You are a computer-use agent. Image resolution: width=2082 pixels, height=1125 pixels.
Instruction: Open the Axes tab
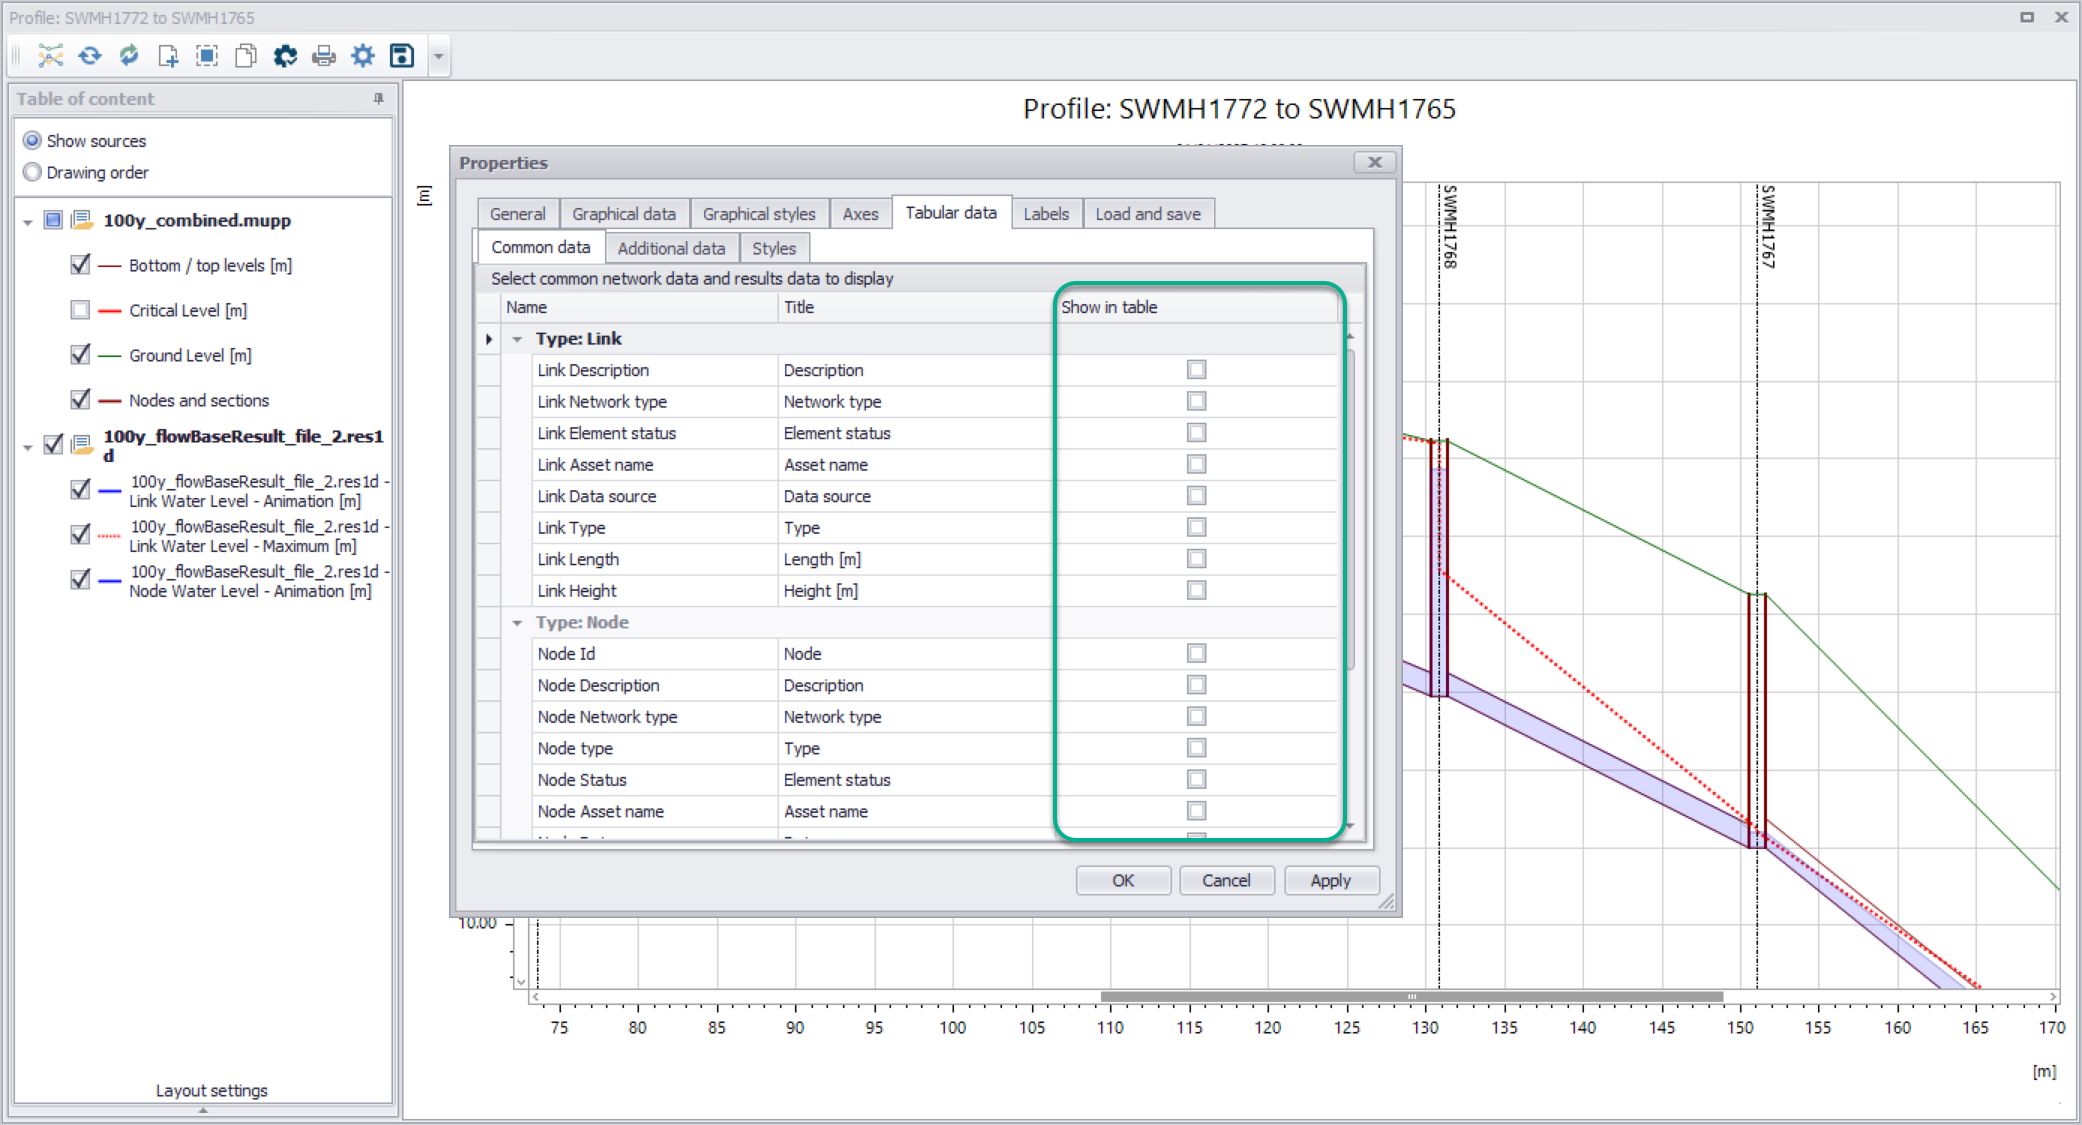860,214
